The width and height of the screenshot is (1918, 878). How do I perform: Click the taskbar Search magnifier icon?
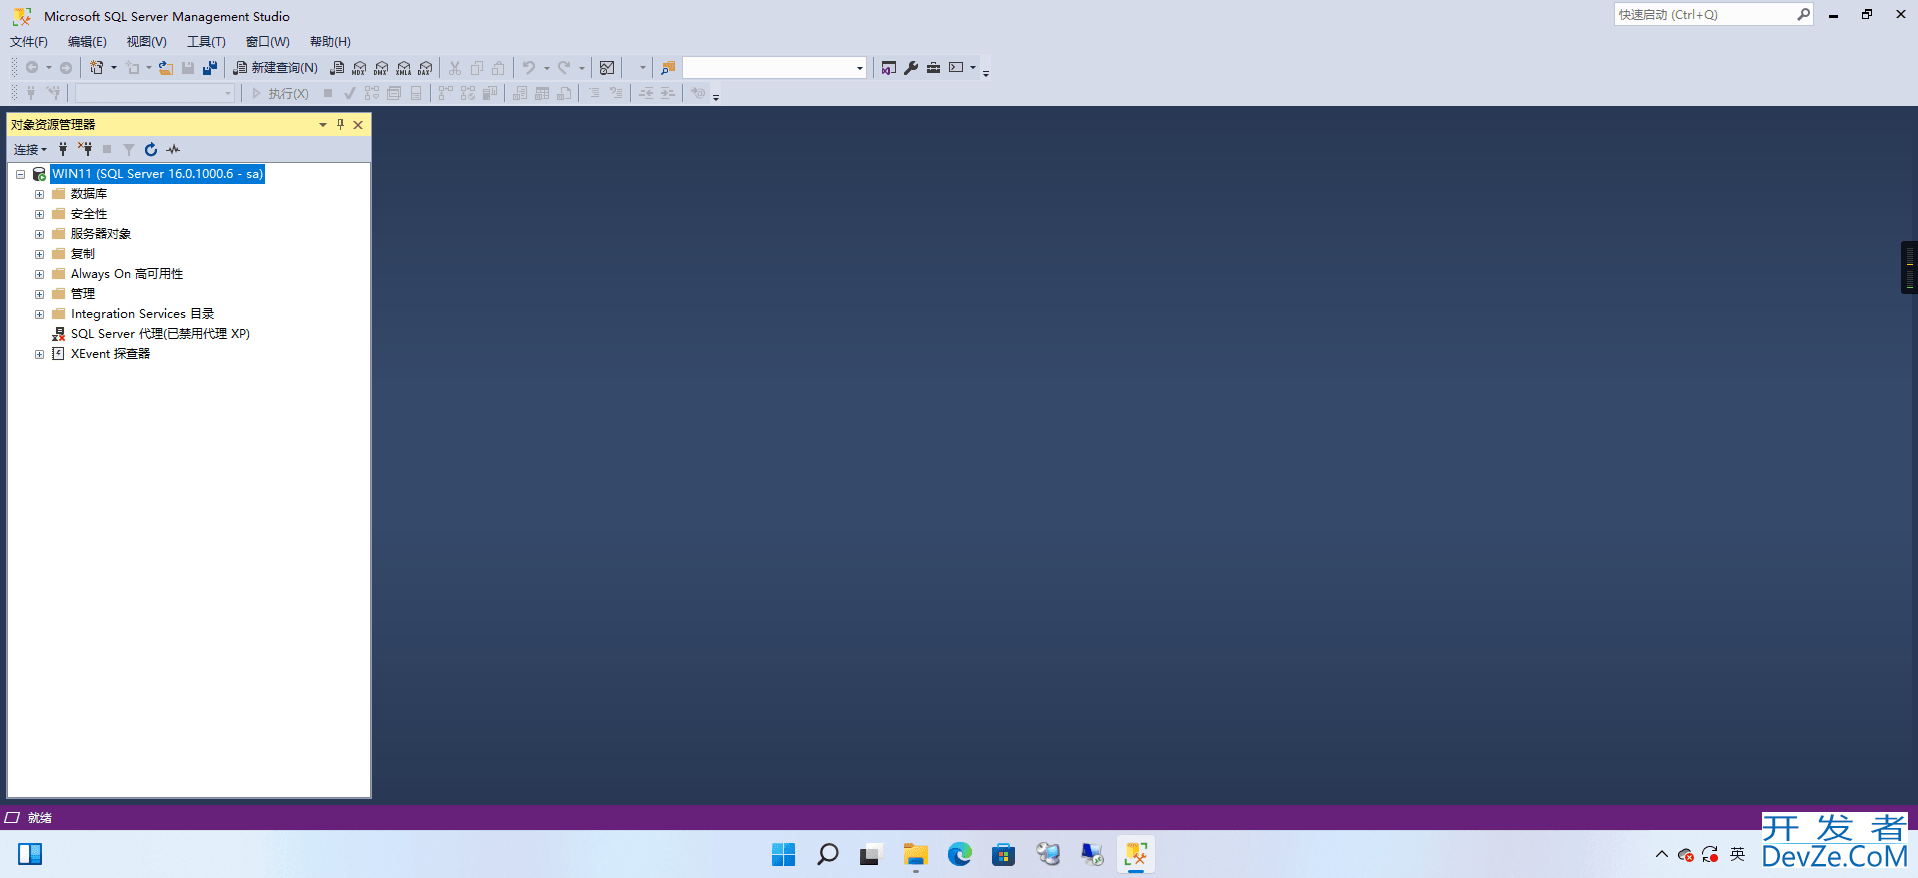coord(828,855)
